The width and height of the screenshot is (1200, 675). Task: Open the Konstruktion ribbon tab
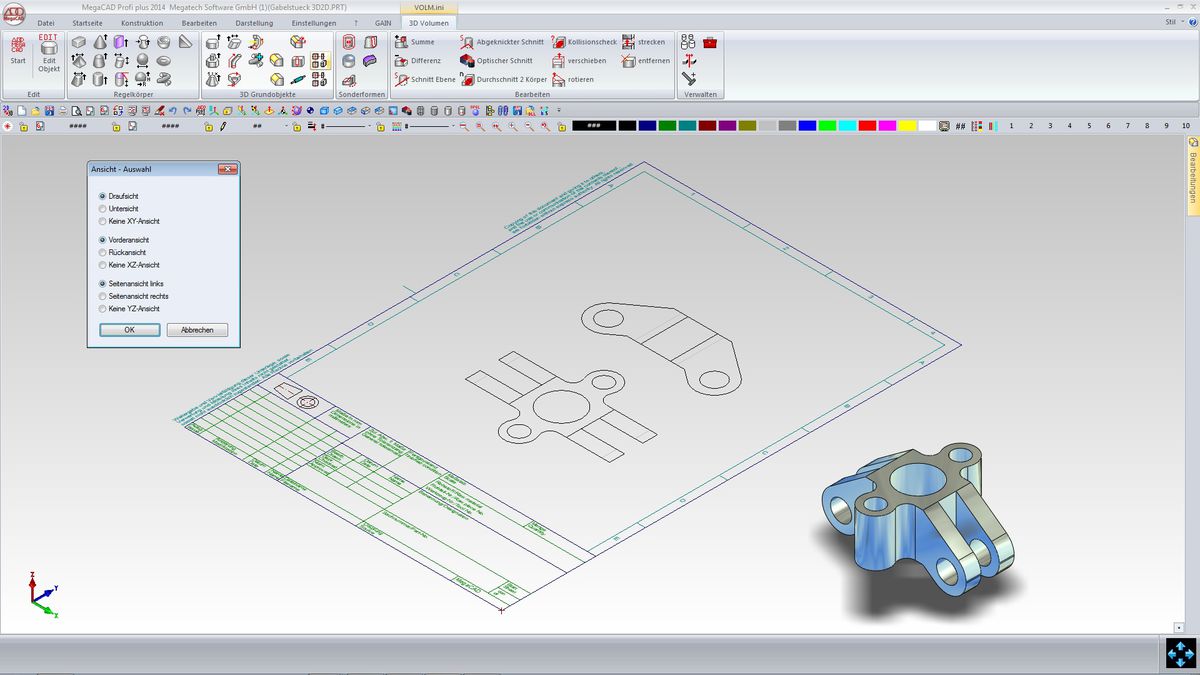tap(142, 22)
